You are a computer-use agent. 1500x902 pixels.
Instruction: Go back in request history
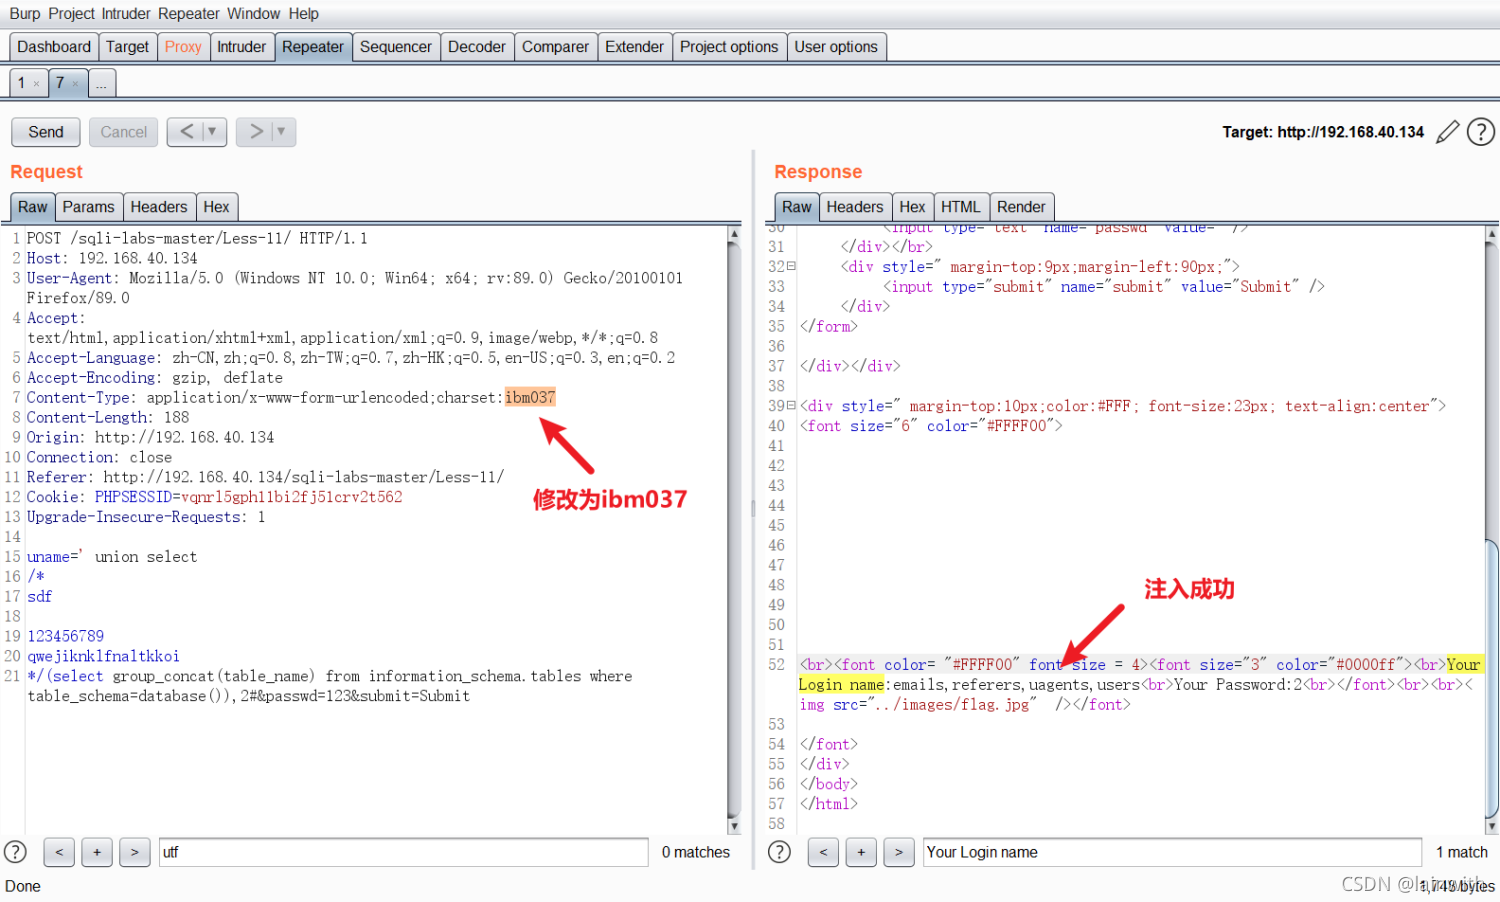pos(187,132)
